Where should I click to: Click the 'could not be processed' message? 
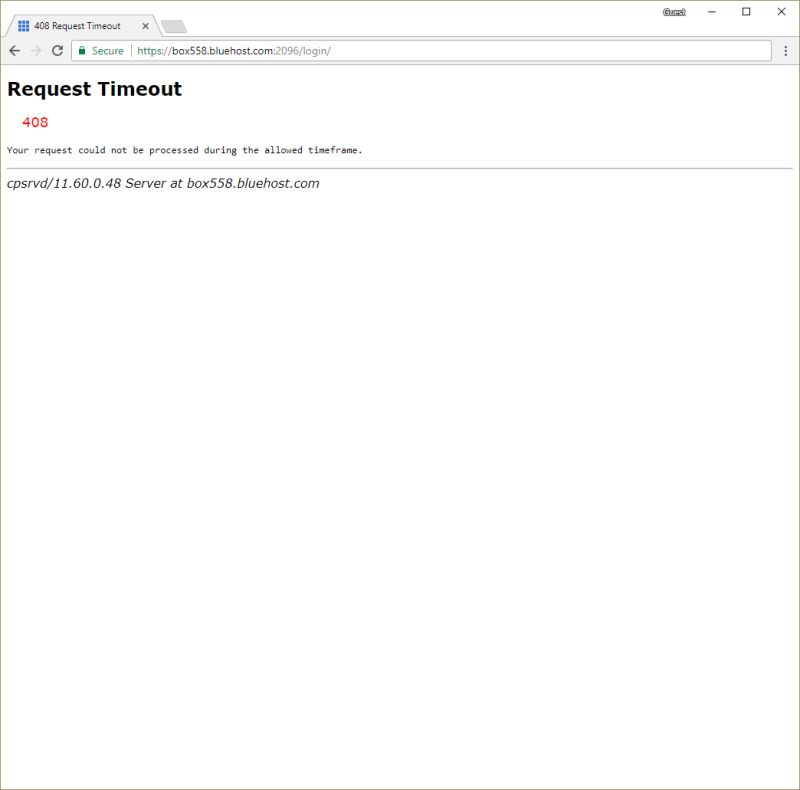pyautogui.click(x=185, y=150)
